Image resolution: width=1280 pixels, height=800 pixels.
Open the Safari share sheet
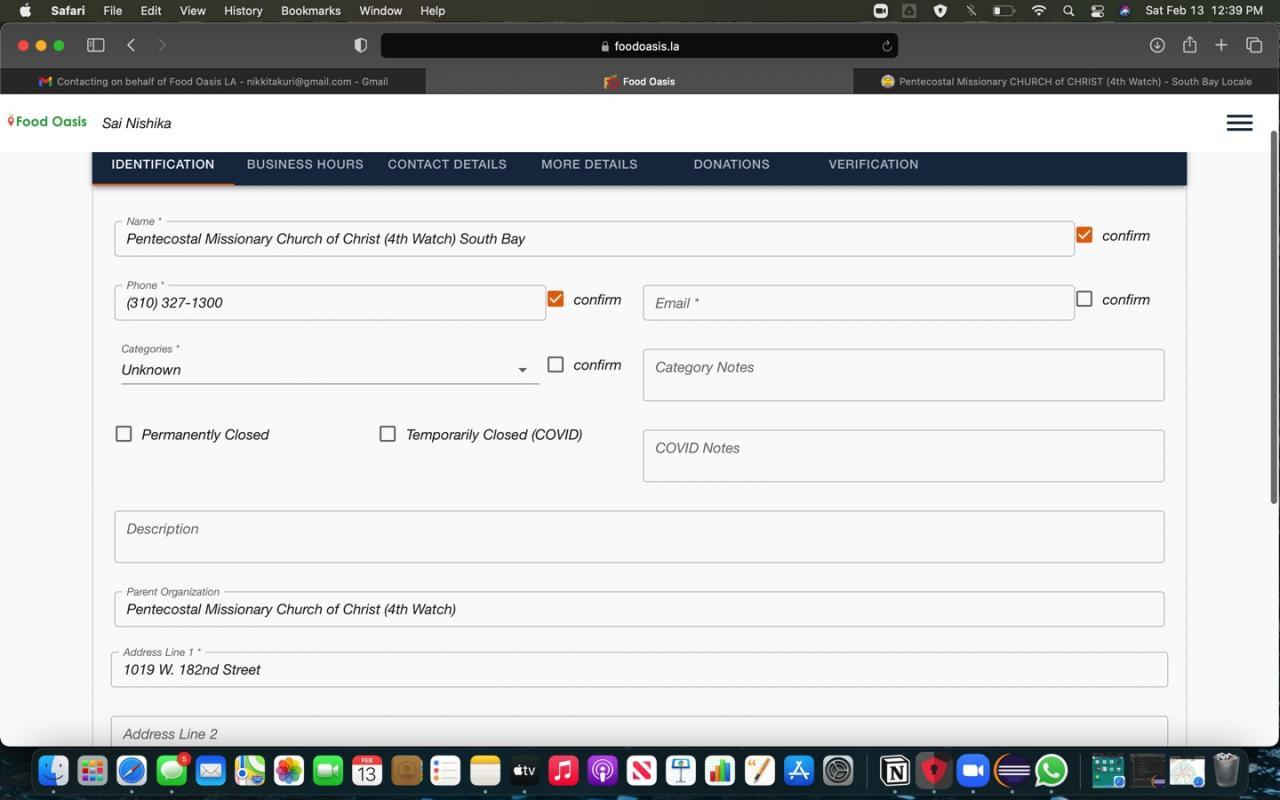(1189, 45)
